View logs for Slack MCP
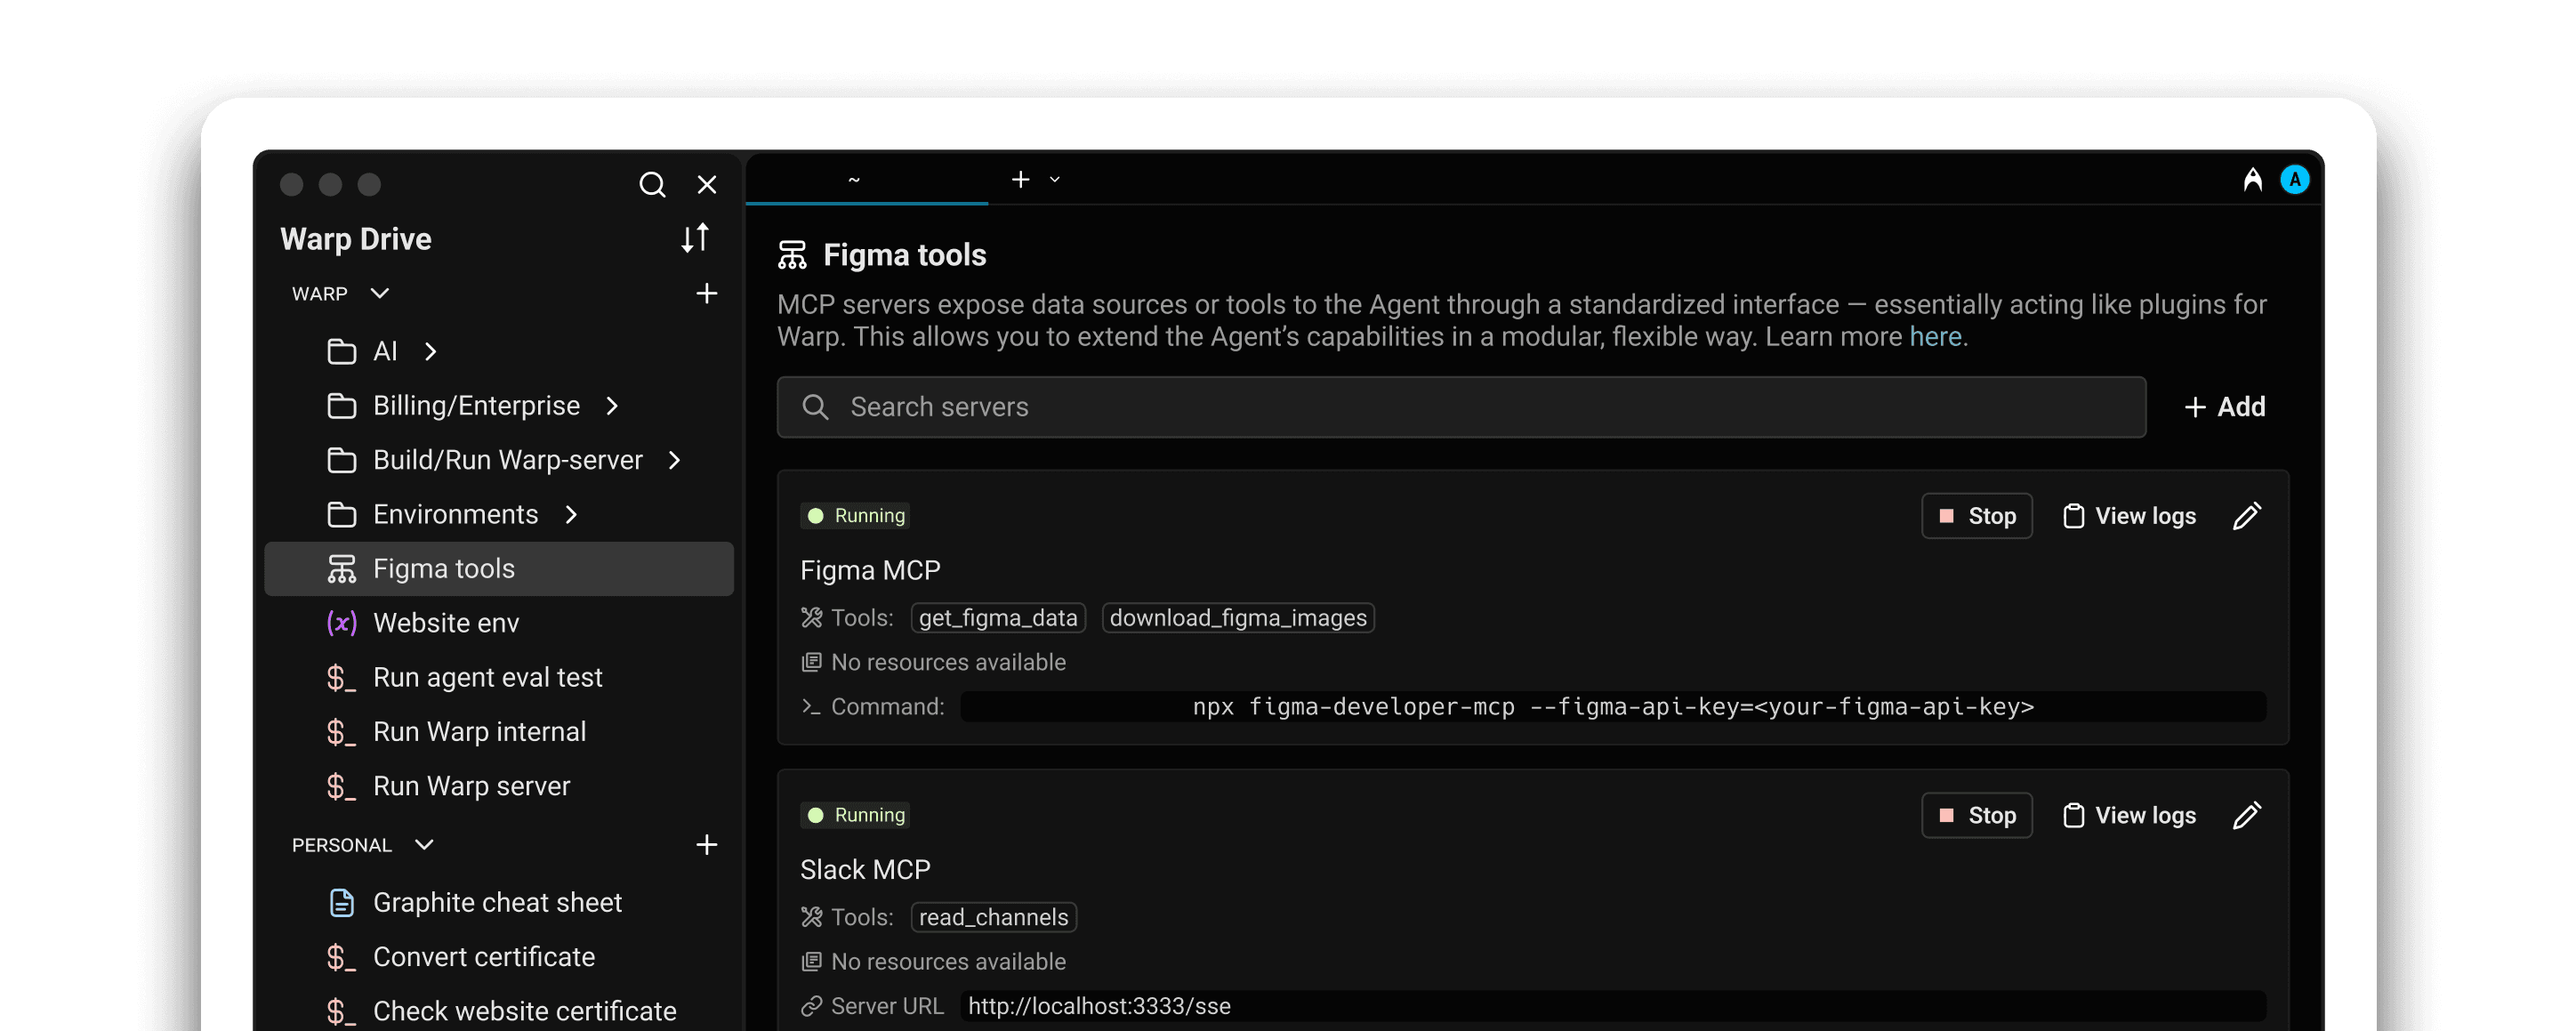The width and height of the screenshot is (2576, 1031). click(2129, 815)
